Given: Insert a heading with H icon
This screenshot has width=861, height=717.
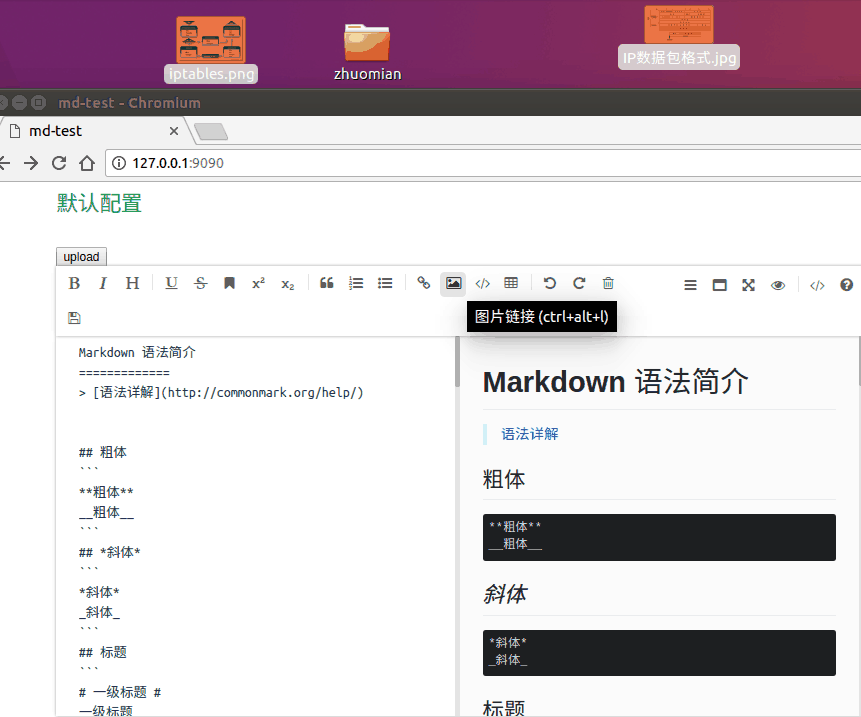Looking at the screenshot, I should (x=132, y=283).
